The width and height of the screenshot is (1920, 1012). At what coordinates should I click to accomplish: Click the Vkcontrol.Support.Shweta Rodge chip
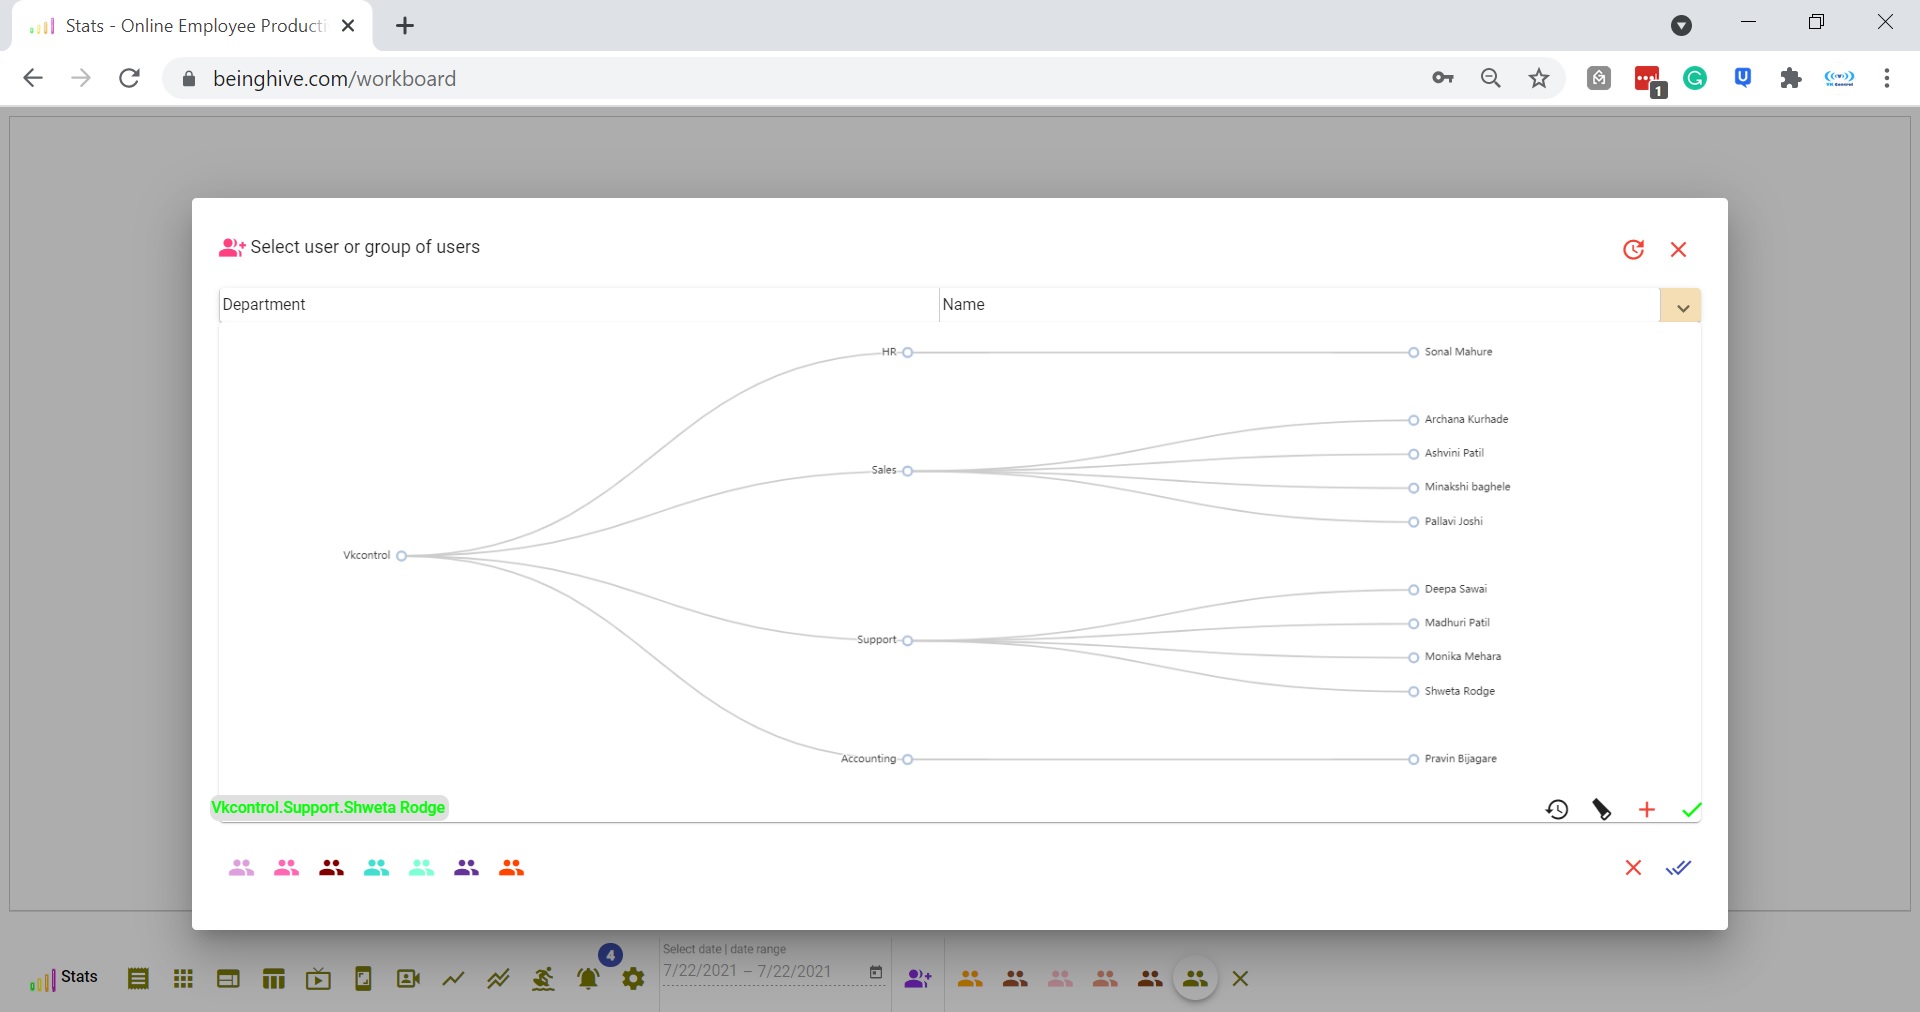coord(328,808)
